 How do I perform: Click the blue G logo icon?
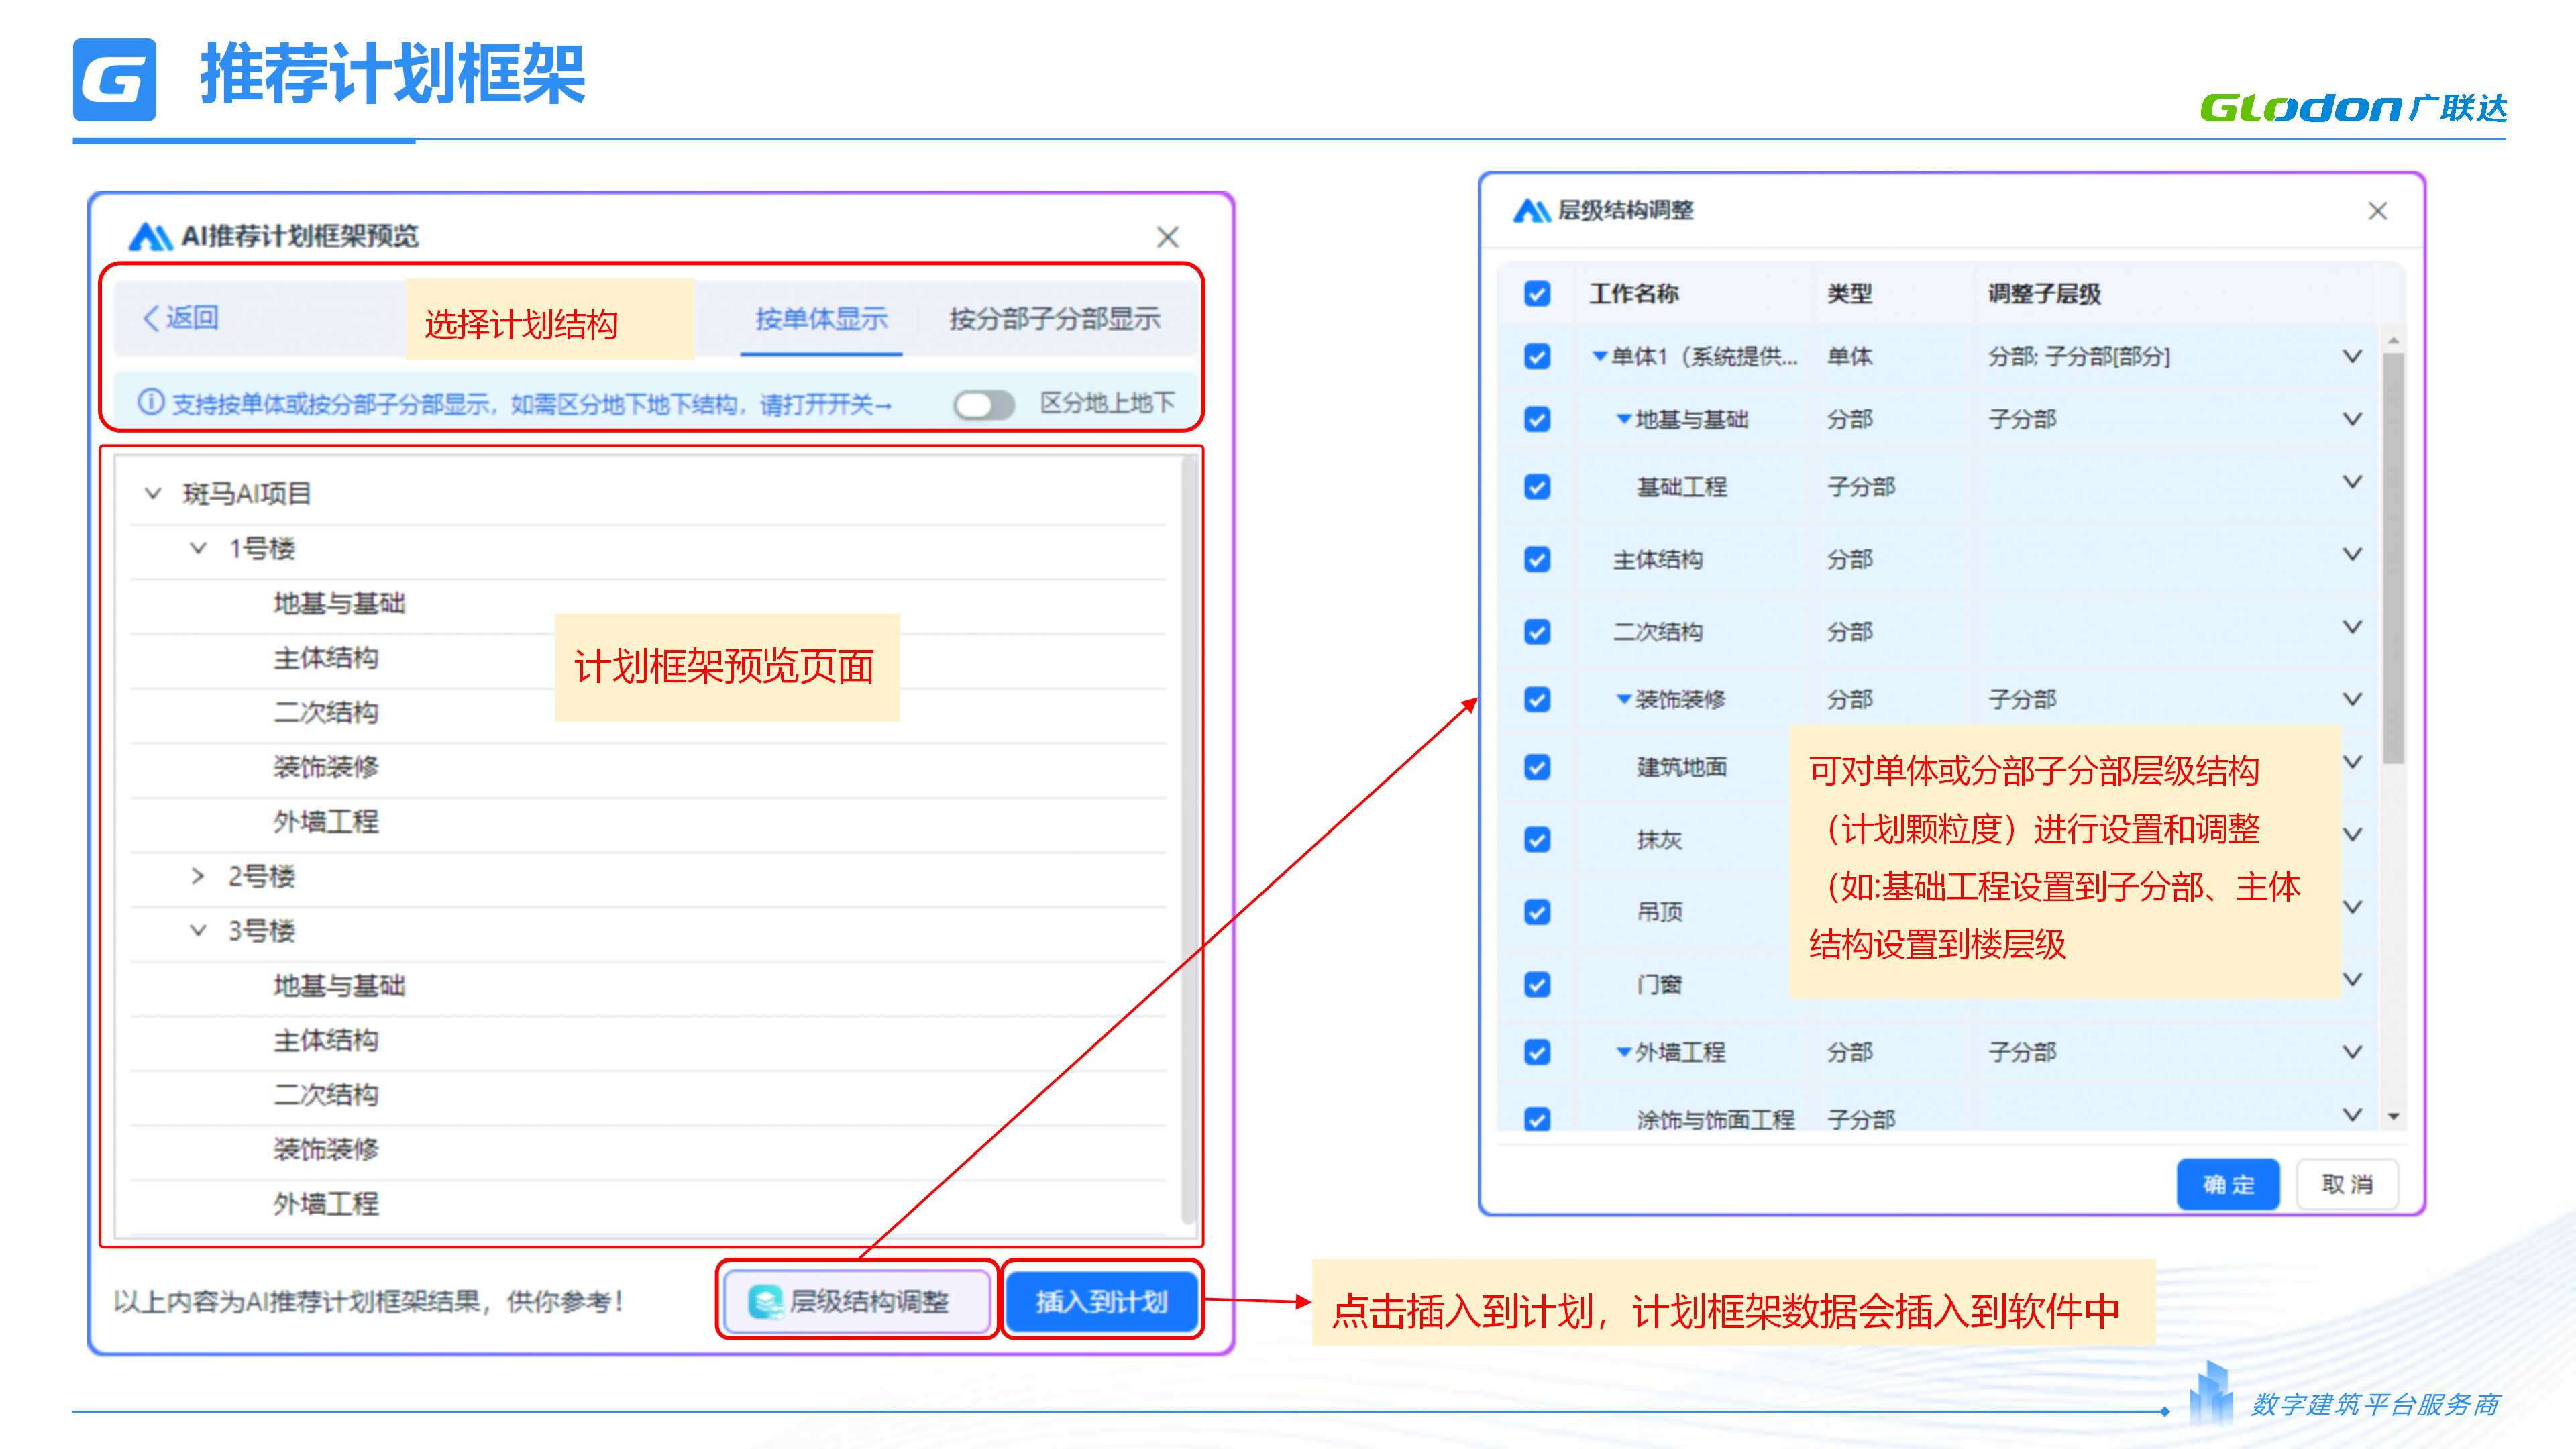click(114, 80)
